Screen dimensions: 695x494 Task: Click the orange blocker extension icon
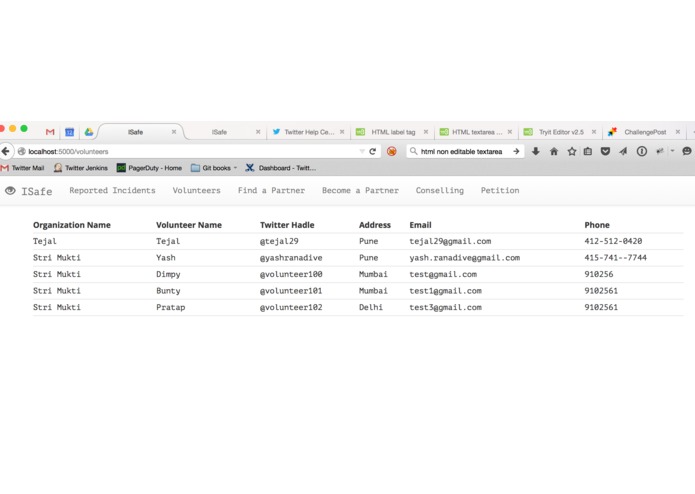[x=392, y=152]
